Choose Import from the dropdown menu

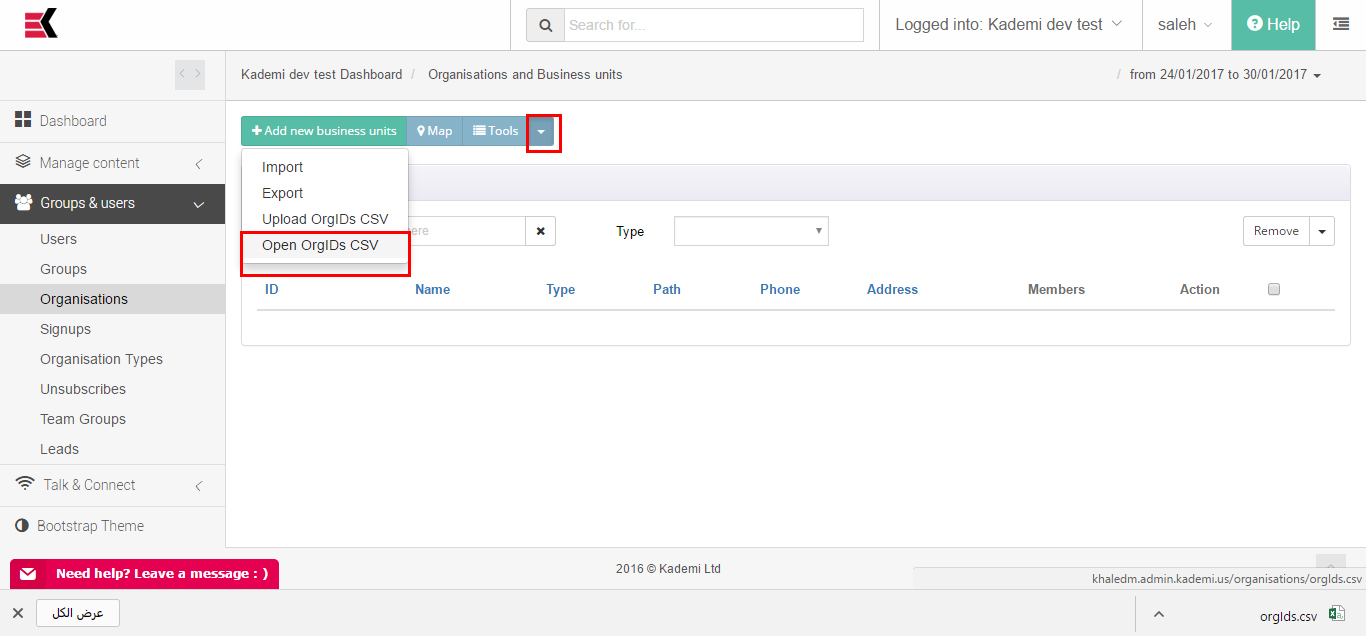click(282, 167)
